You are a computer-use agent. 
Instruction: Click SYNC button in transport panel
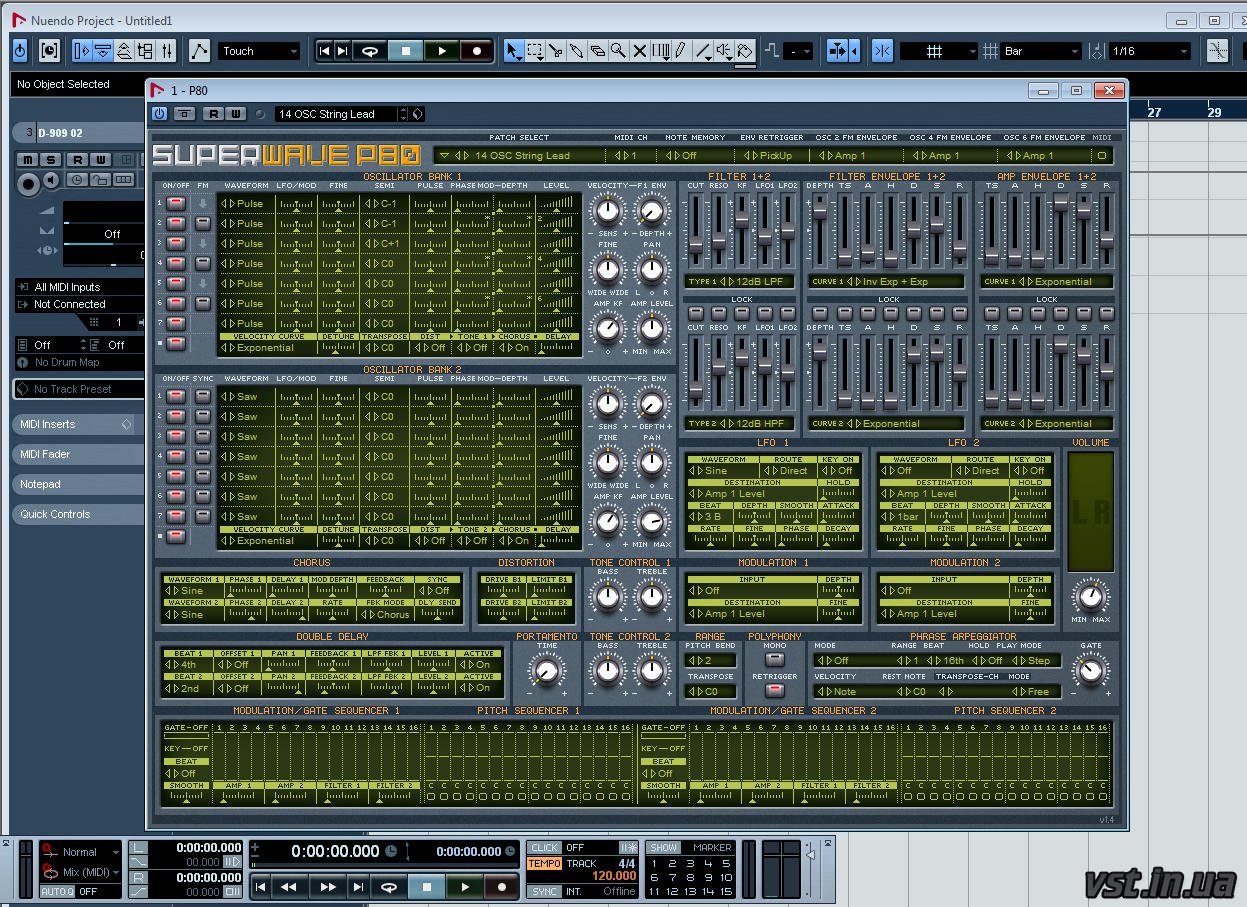[x=545, y=891]
